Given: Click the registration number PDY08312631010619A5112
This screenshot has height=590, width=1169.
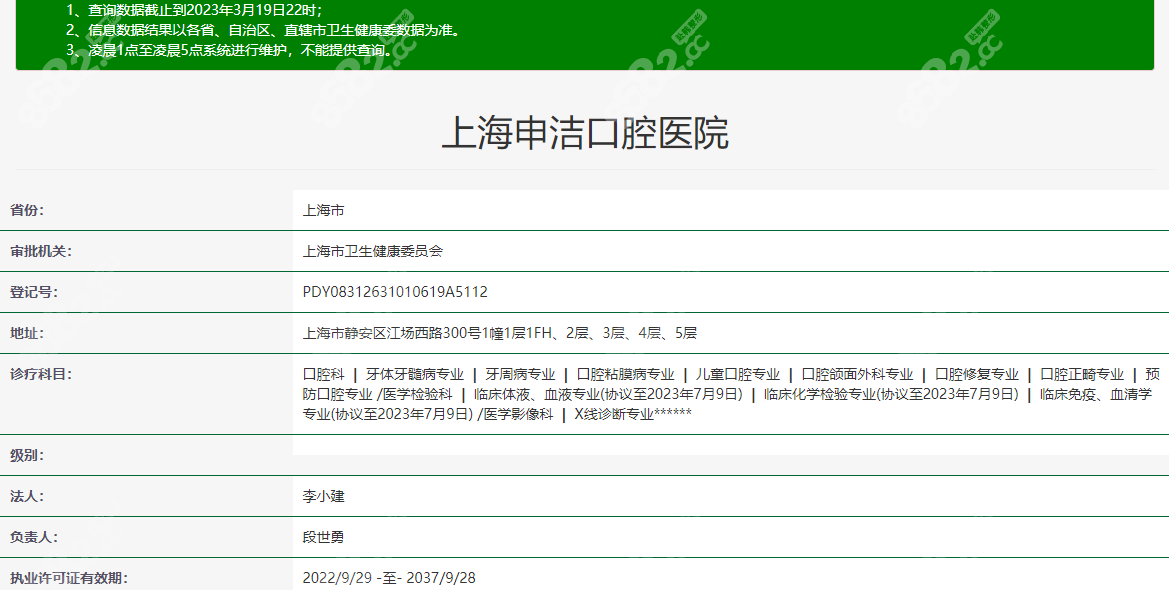Looking at the screenshot, I should tap(395, 292).
